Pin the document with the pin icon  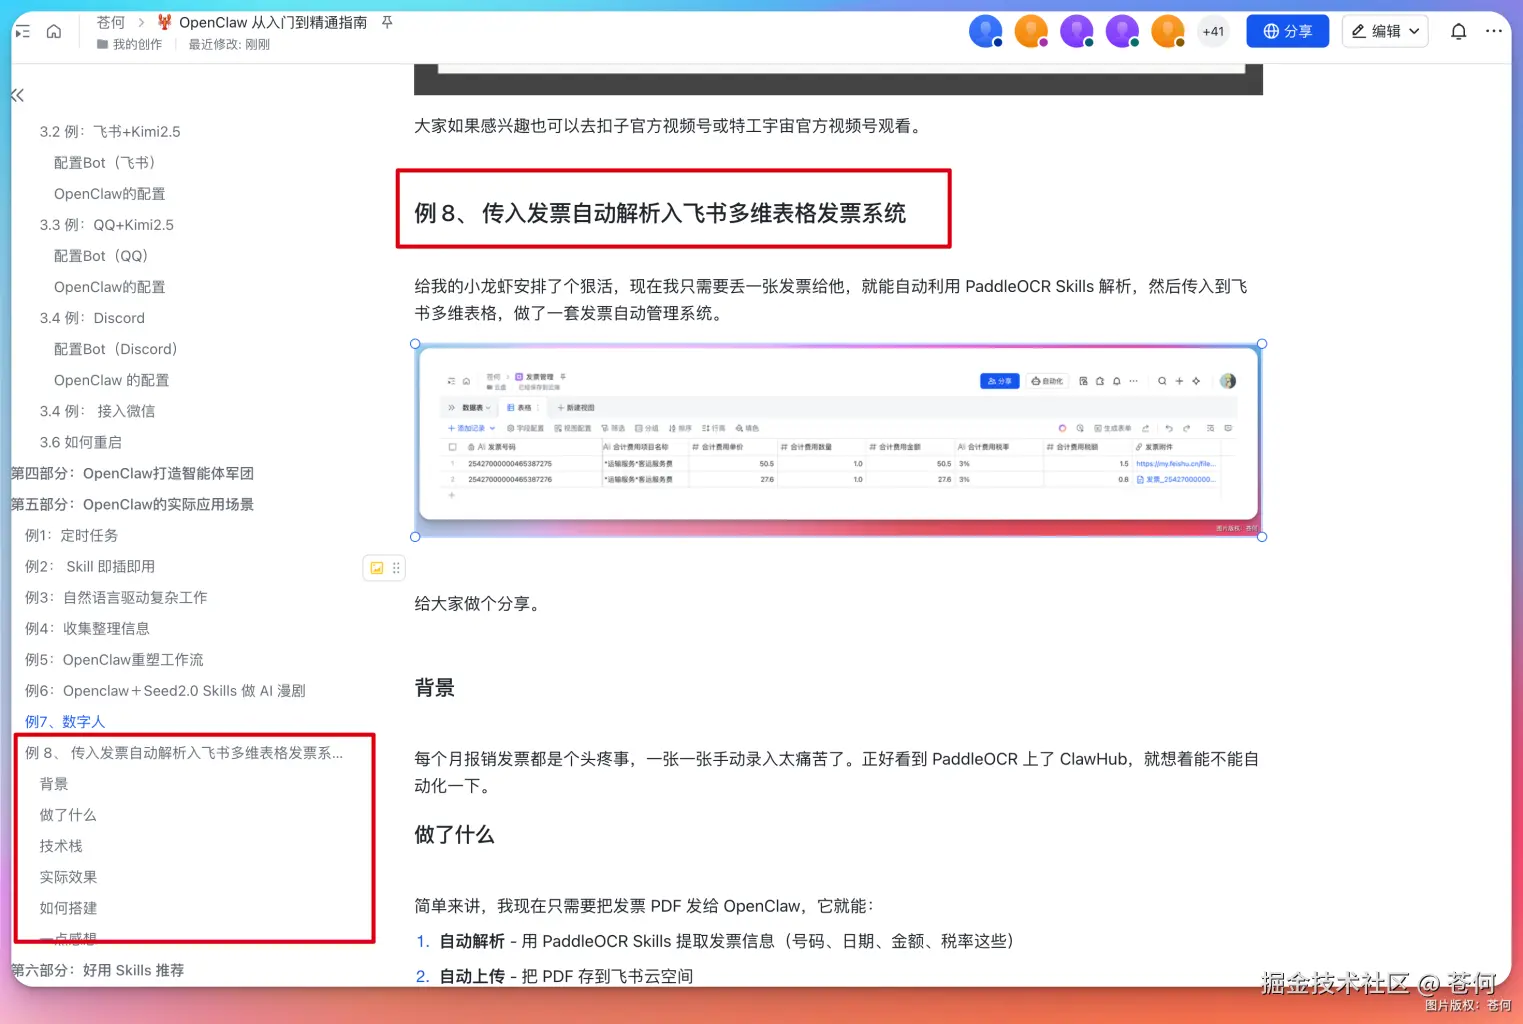387,22
